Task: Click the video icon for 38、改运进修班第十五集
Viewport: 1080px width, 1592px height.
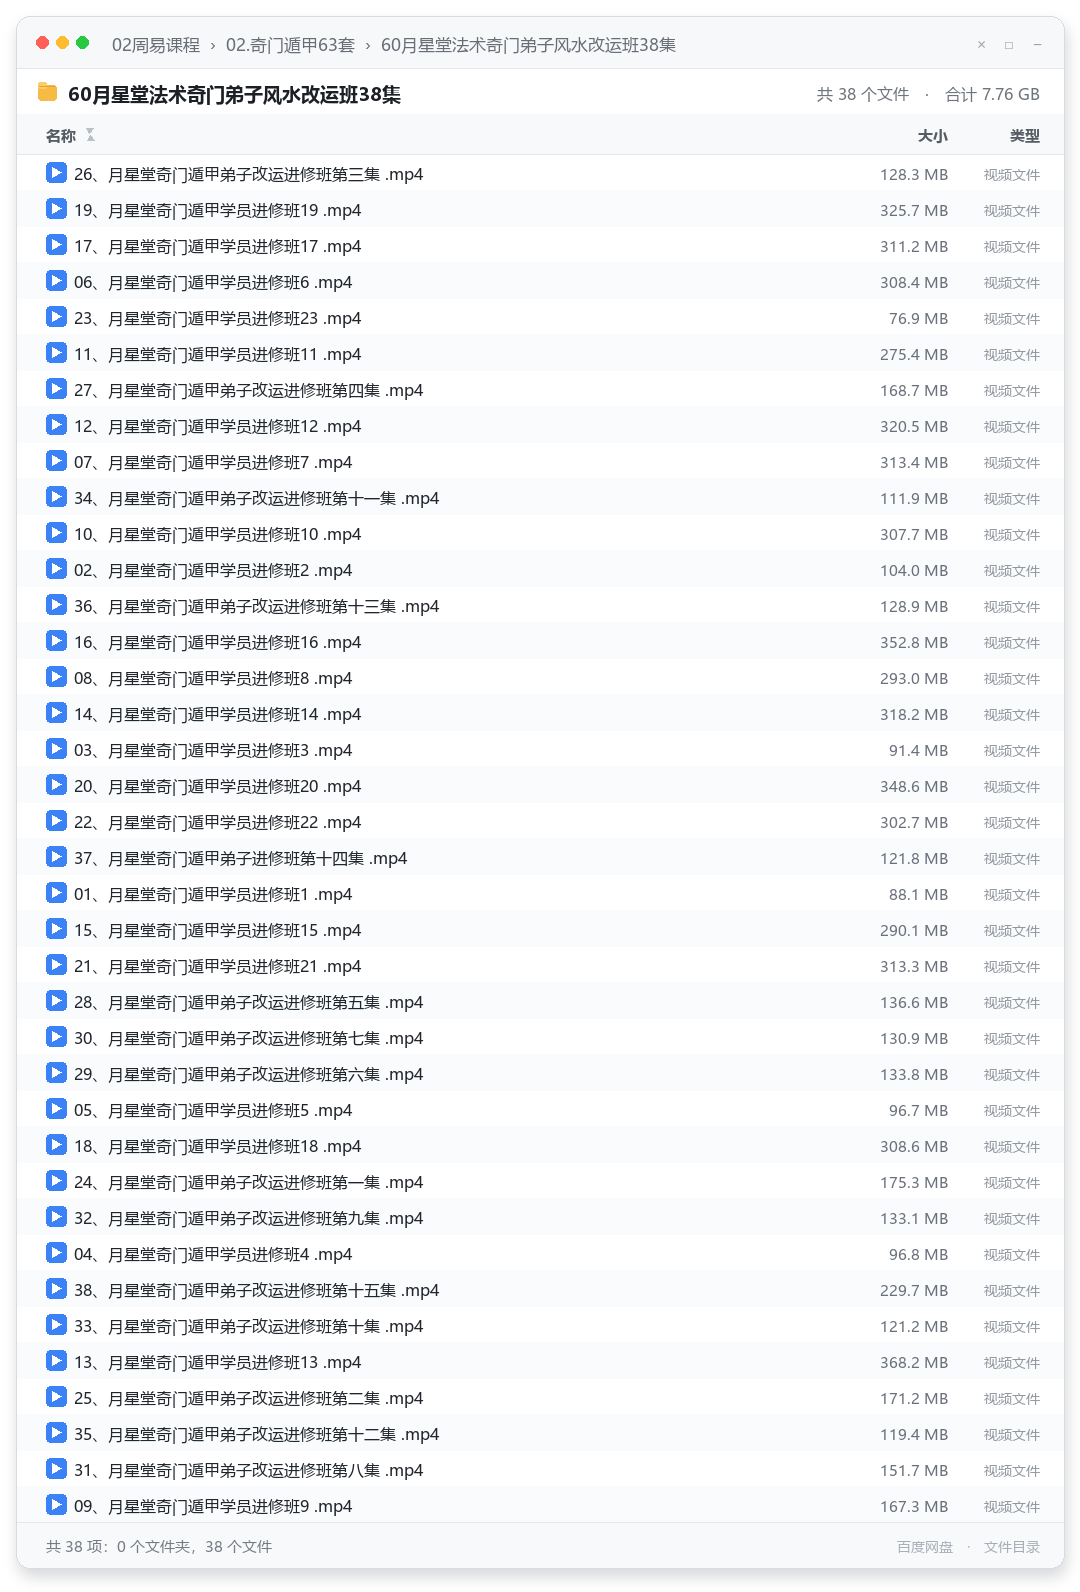Action: (x=56, y=1289)
